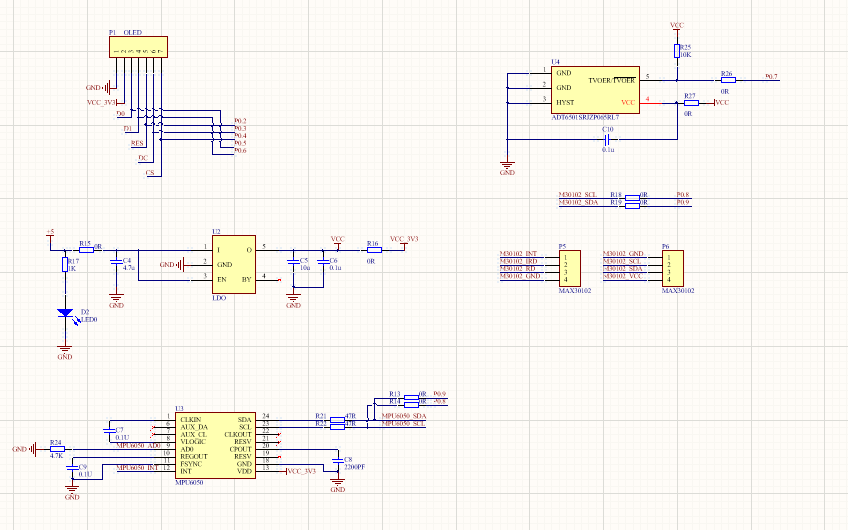Select resistor R26 symbol near P0.7
Screen dimensions: 848x530
click(728, 80)
